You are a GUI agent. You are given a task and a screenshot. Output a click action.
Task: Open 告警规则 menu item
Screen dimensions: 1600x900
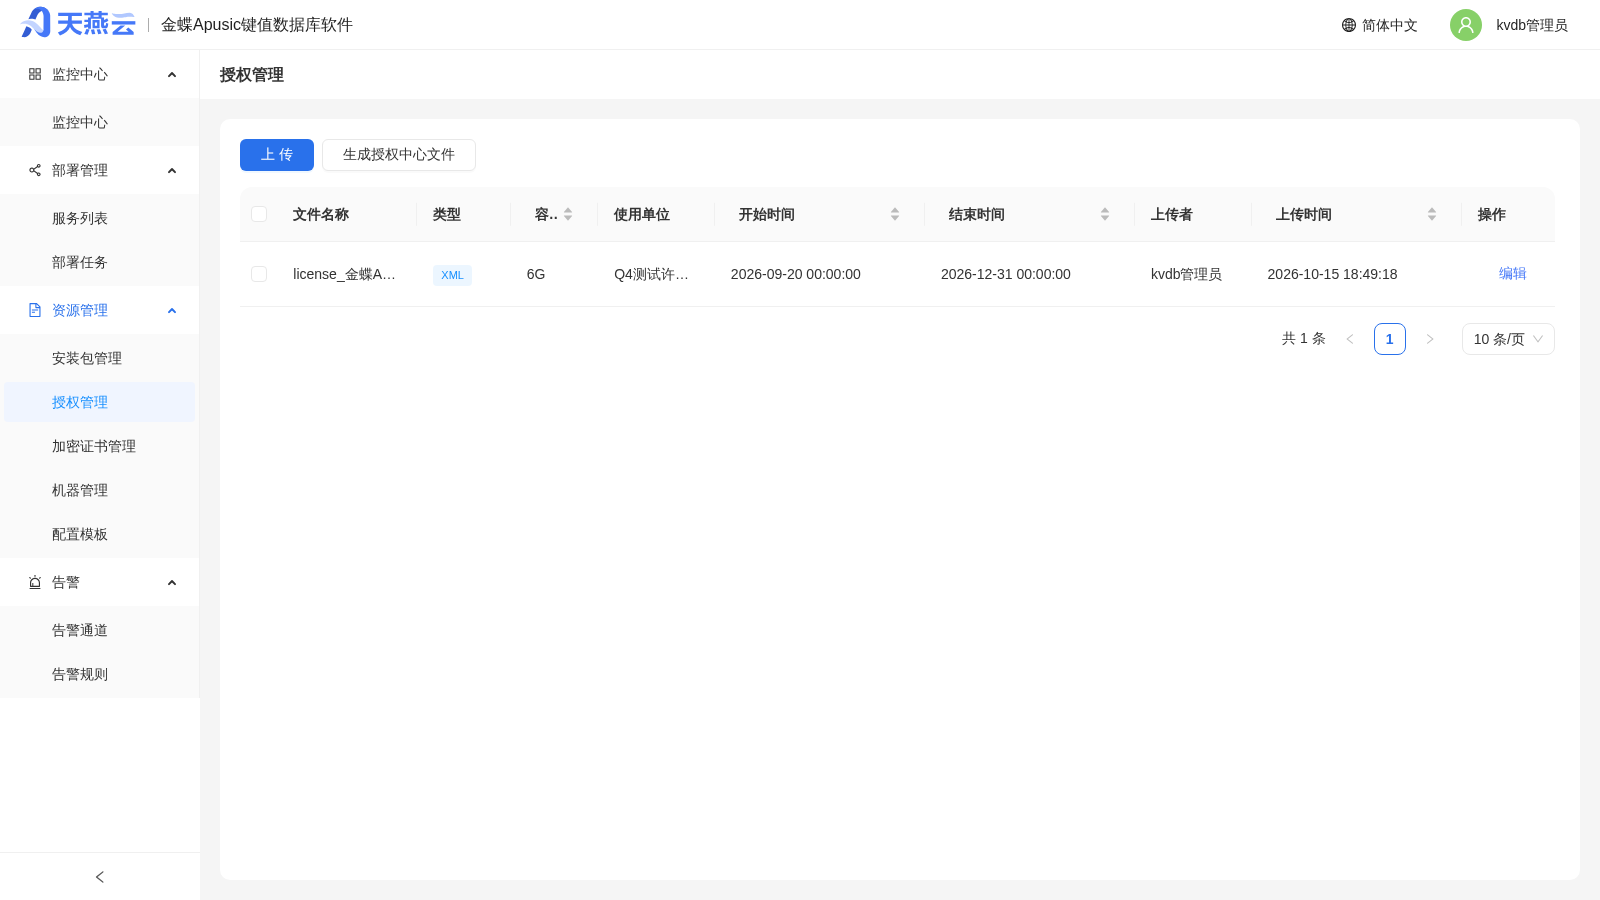[x=100, y=674]
